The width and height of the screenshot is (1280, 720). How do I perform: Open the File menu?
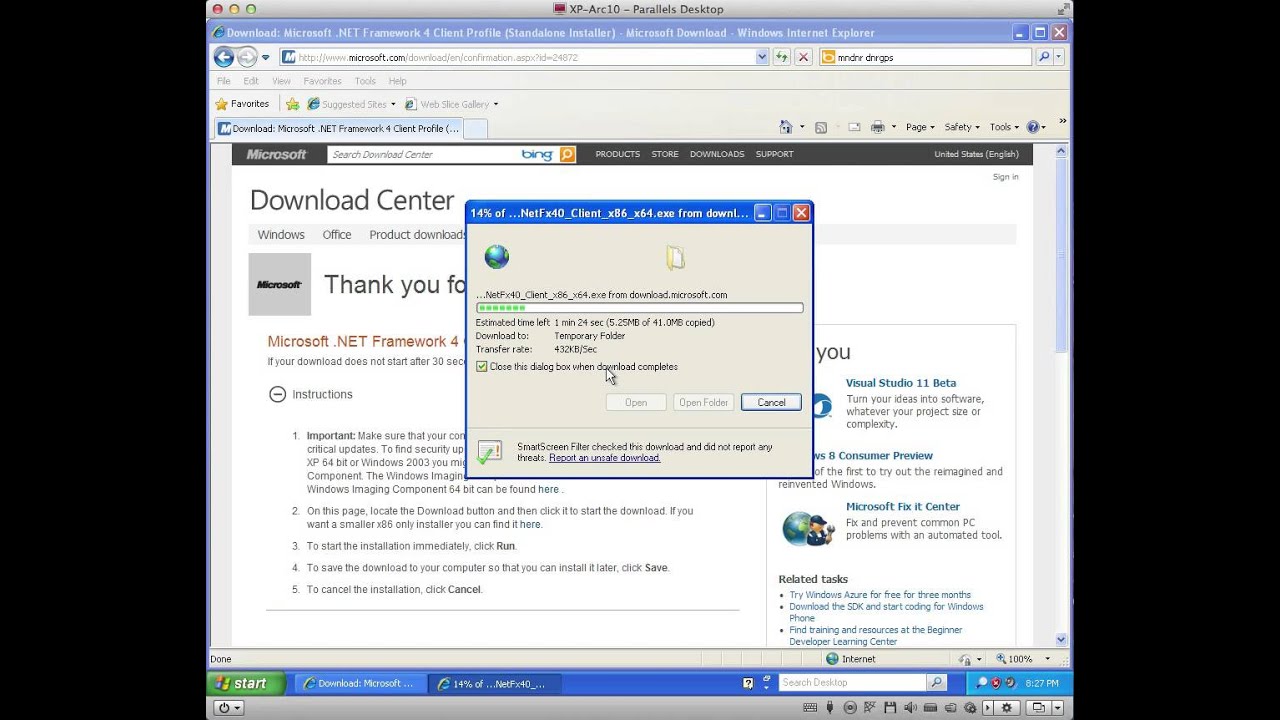click(223, 81)
